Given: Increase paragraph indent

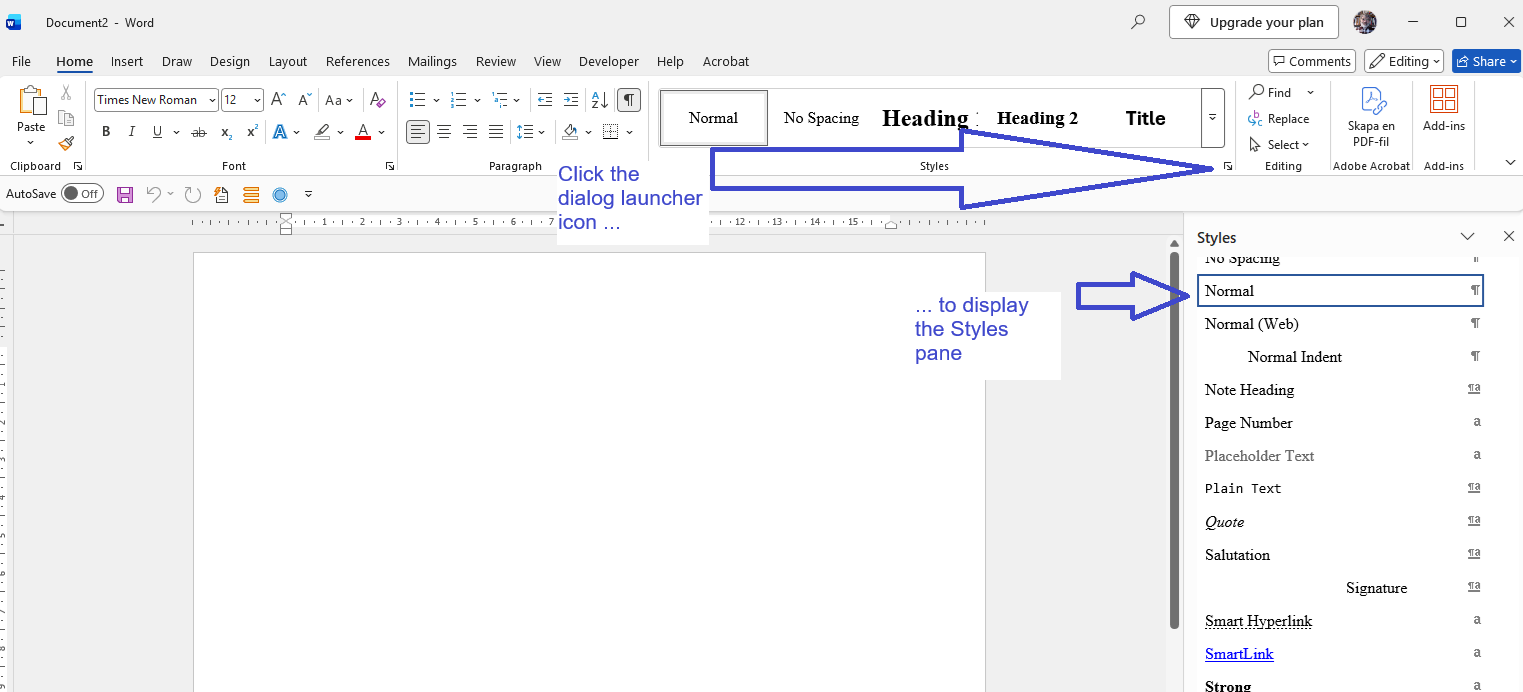Looking at the screenshot, I should 571,100.
